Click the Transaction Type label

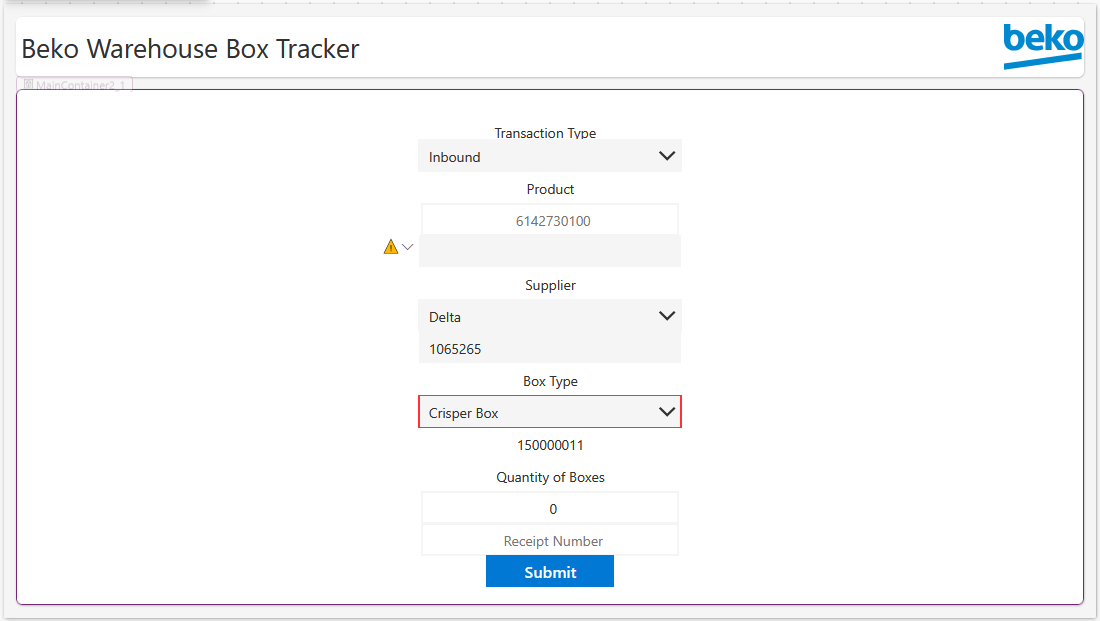coord(545,133)
